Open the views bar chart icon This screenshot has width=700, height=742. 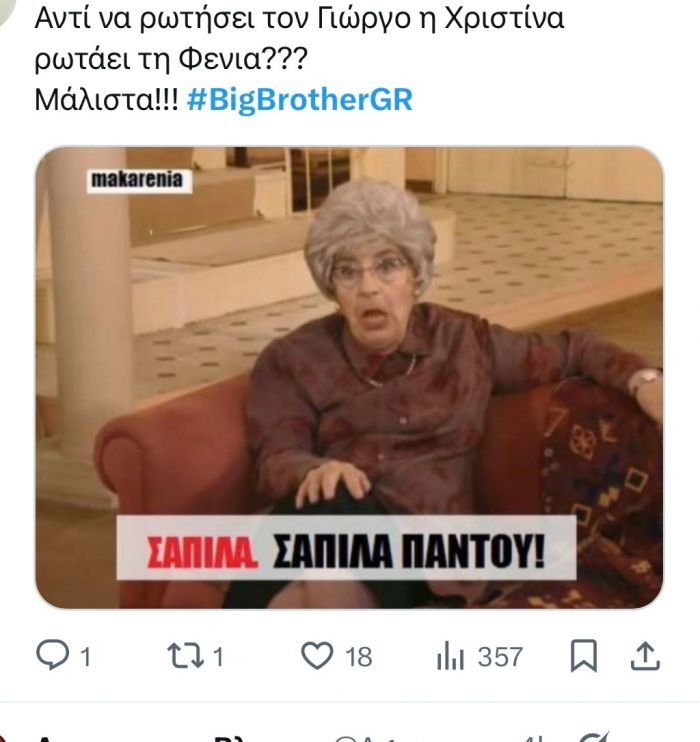click(x=450, y=657)
